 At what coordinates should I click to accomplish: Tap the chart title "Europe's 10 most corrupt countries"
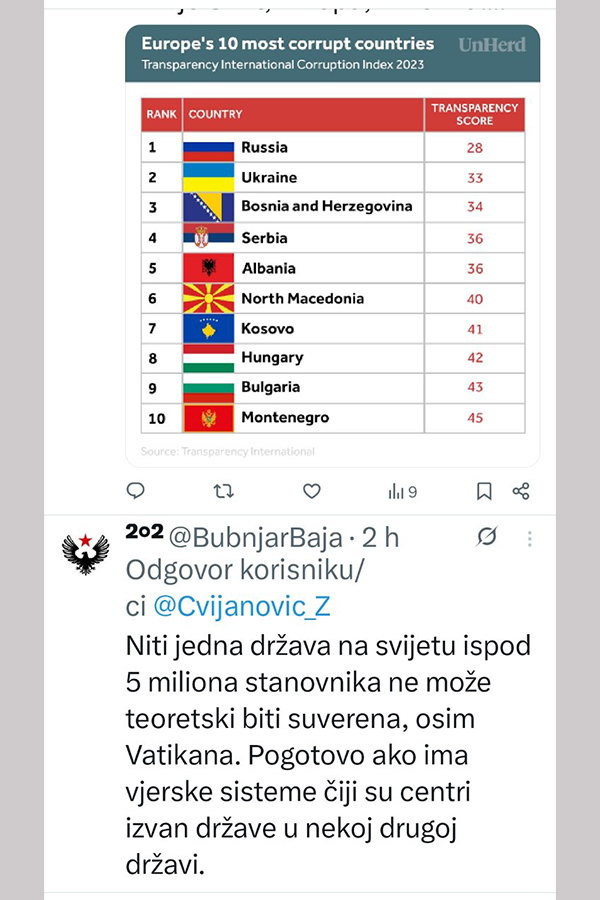pyautogui.click(x=288, y=44)
